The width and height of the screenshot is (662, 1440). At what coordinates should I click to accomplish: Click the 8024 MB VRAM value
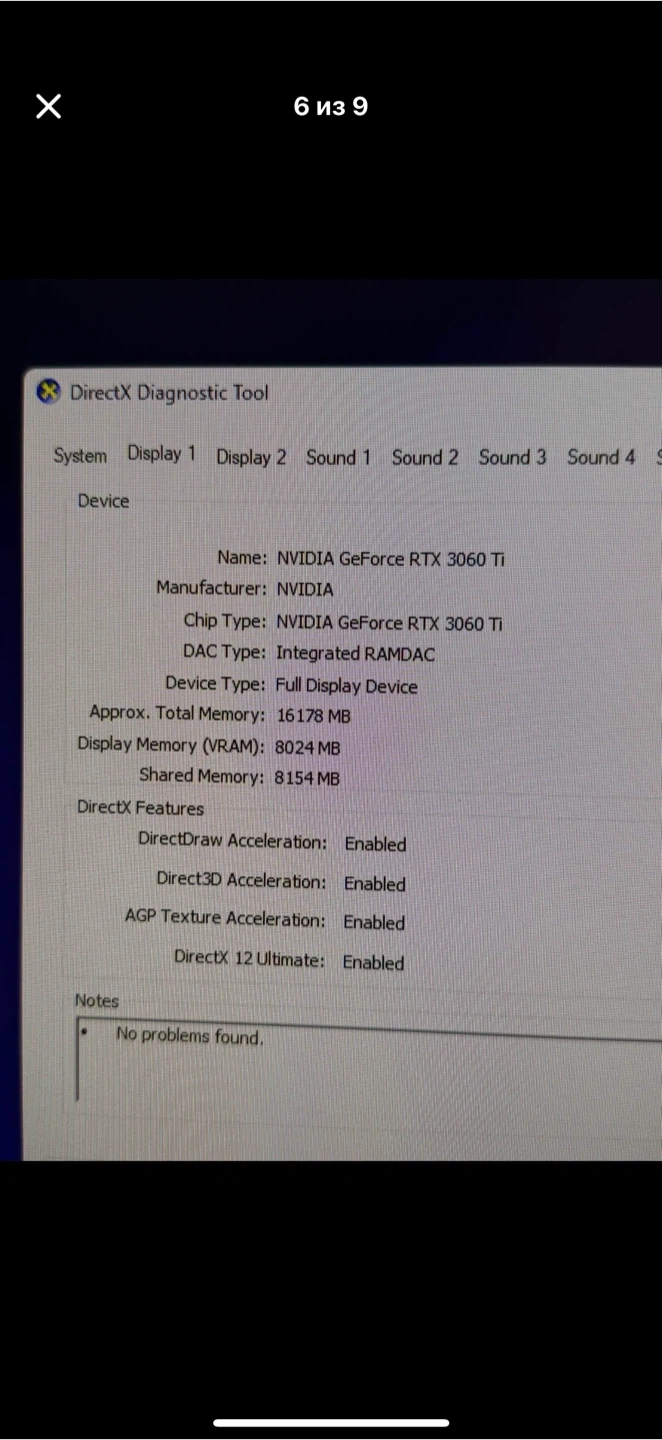307,747
